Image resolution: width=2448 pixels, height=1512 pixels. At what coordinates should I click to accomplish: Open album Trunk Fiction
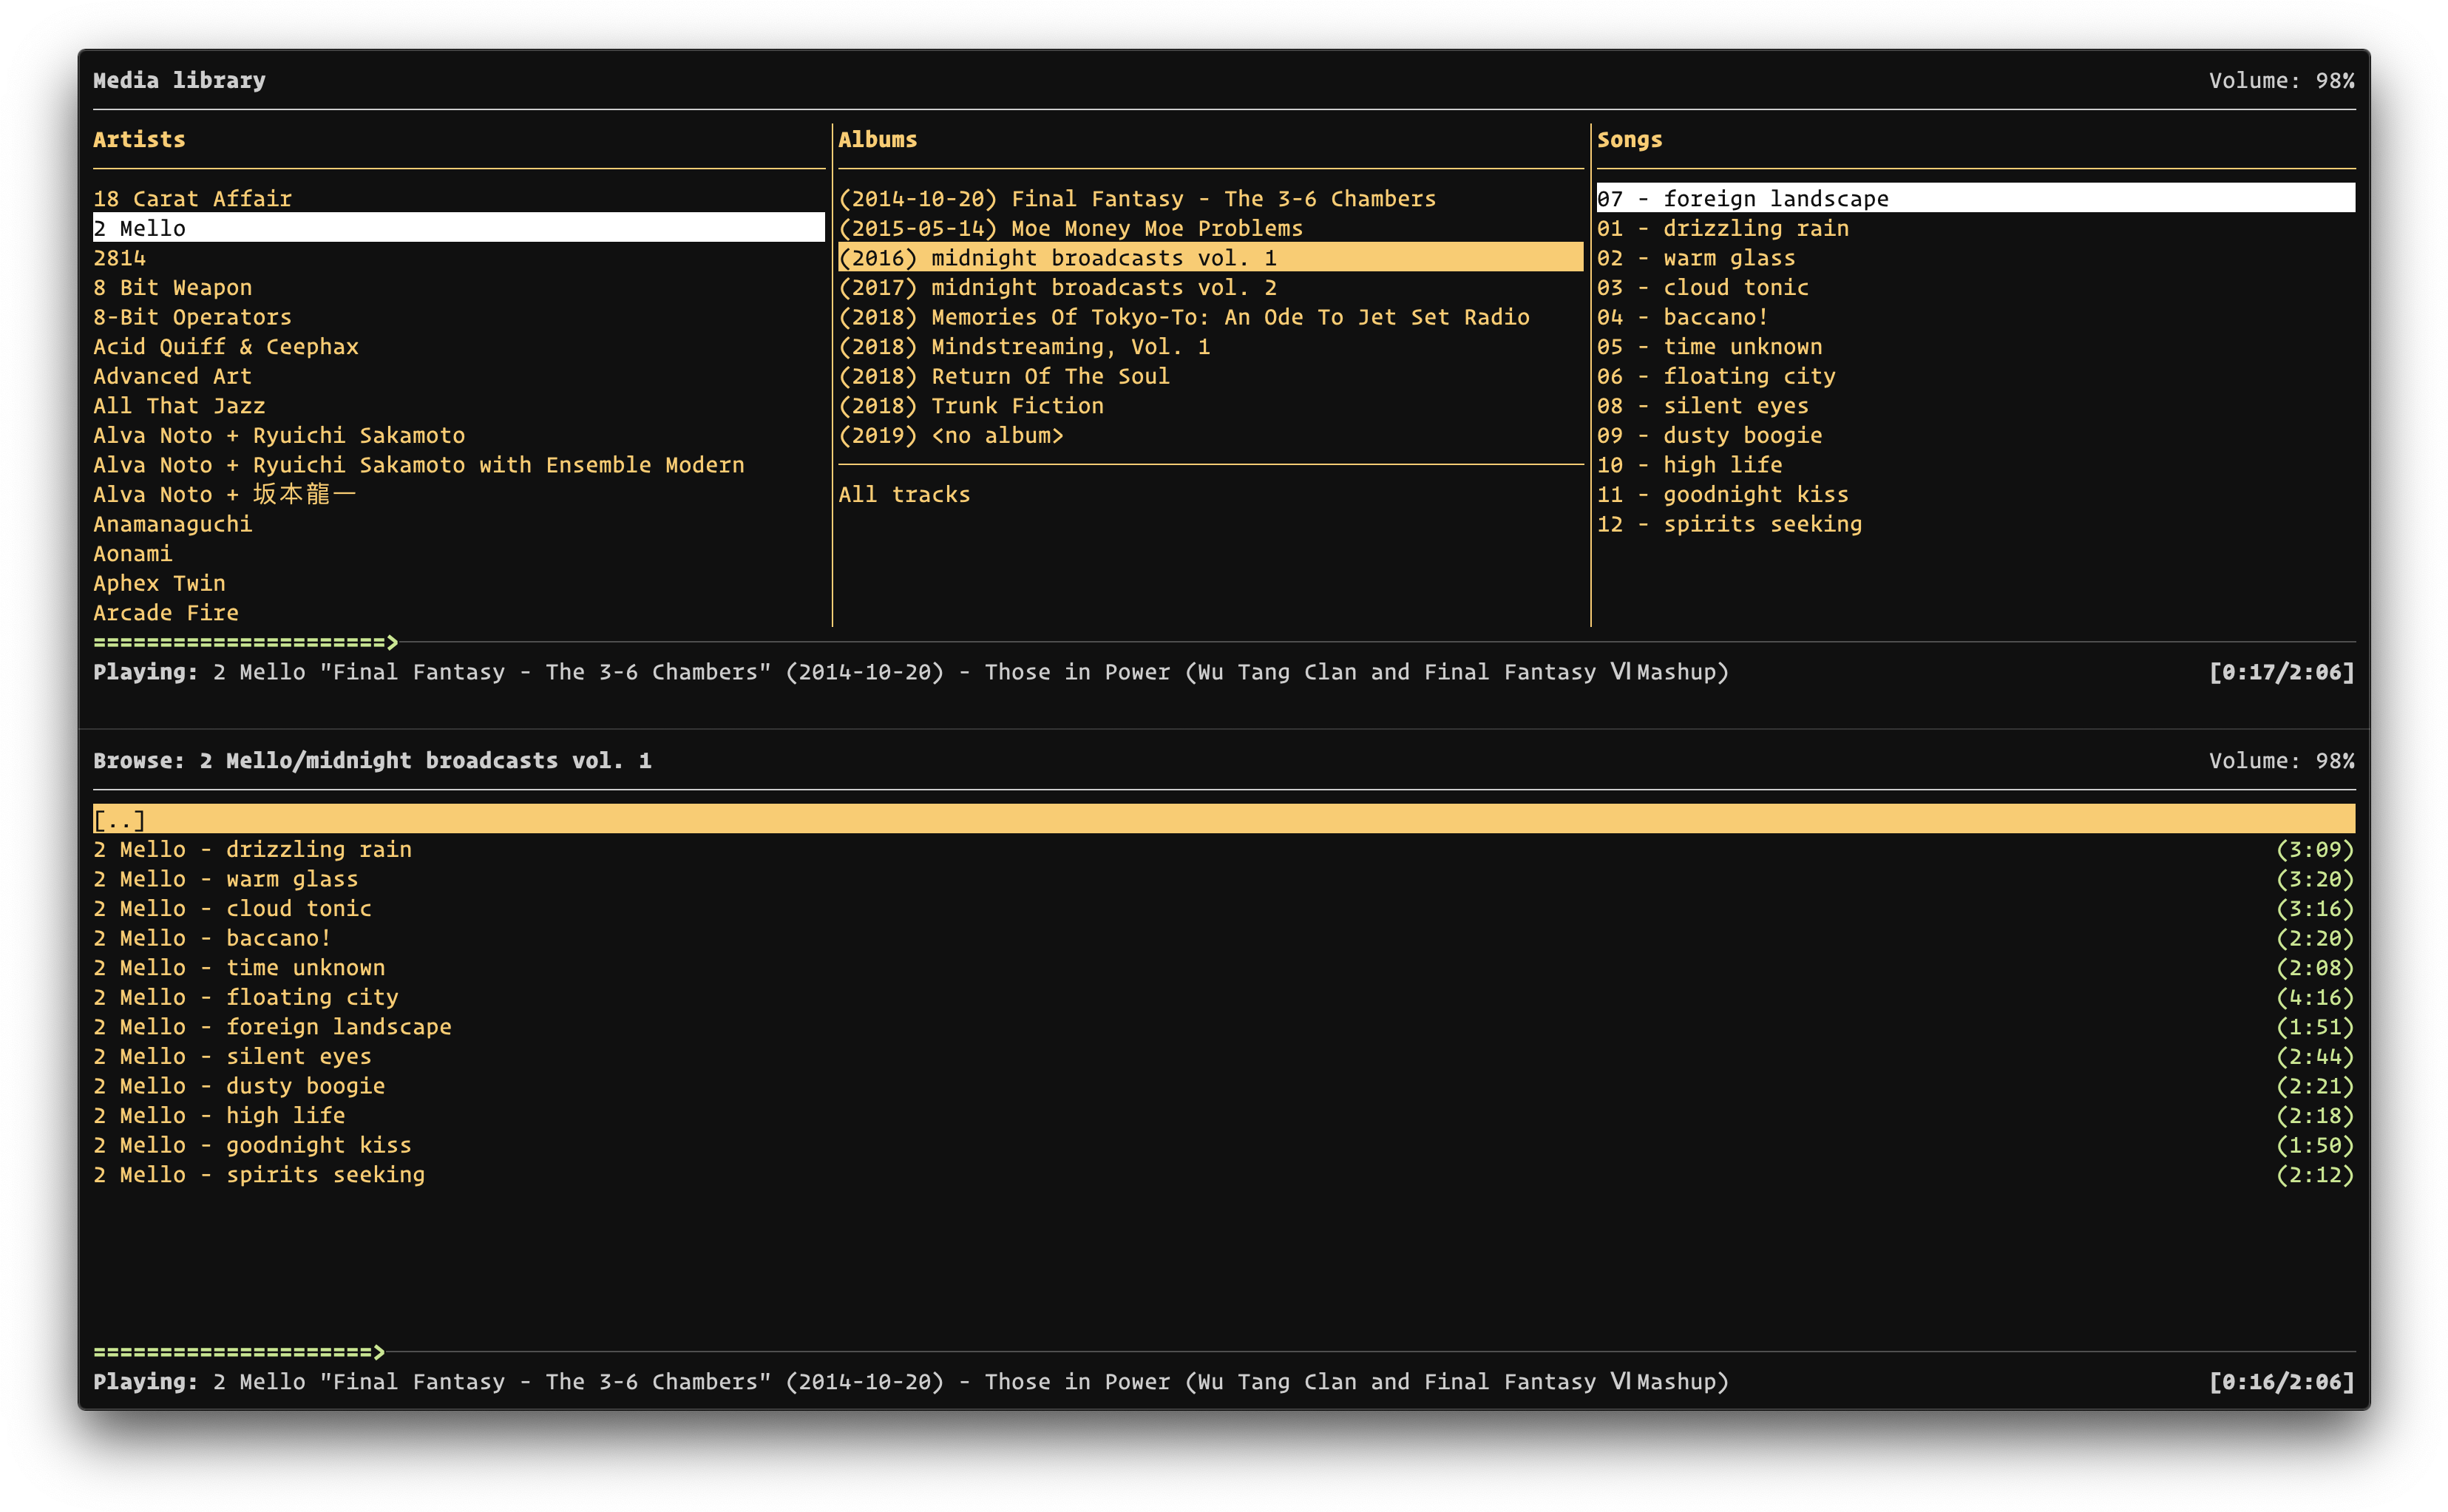click(x=971, y=406)
